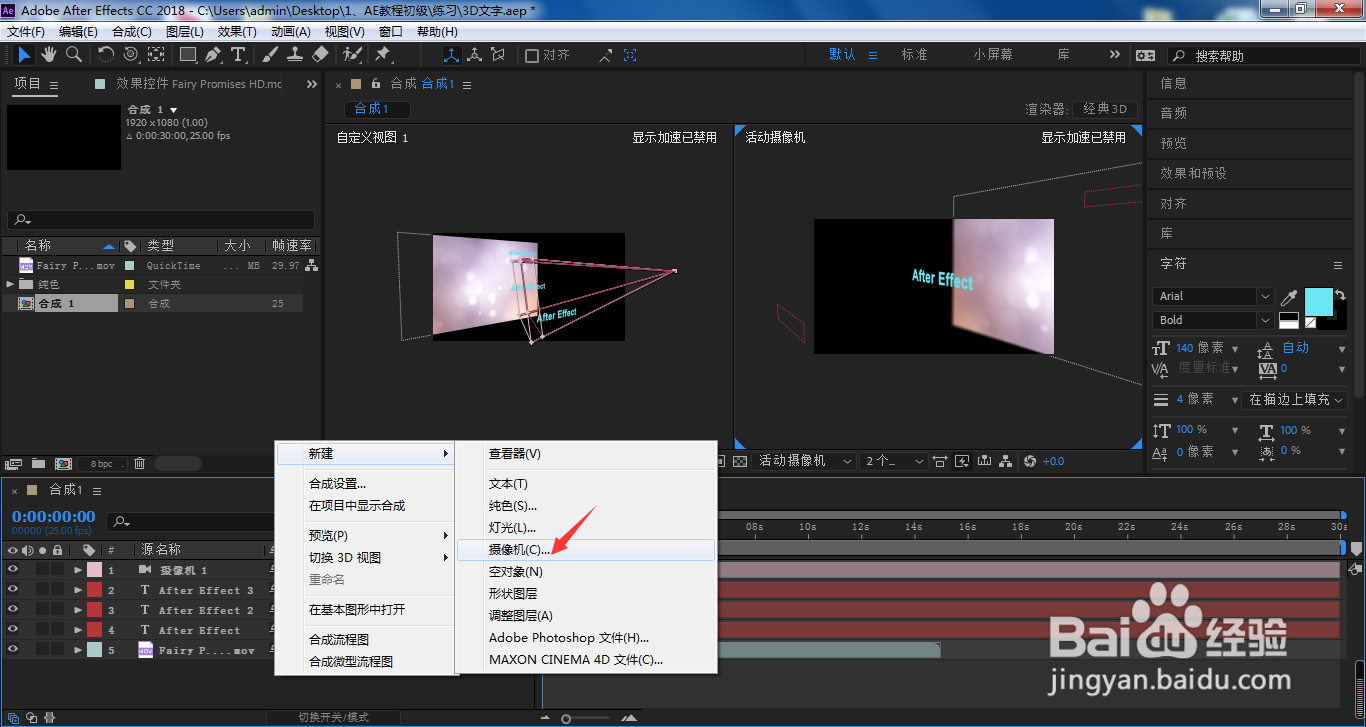Select the Brush tool
1366x727 pixels.
coord(271,55)
